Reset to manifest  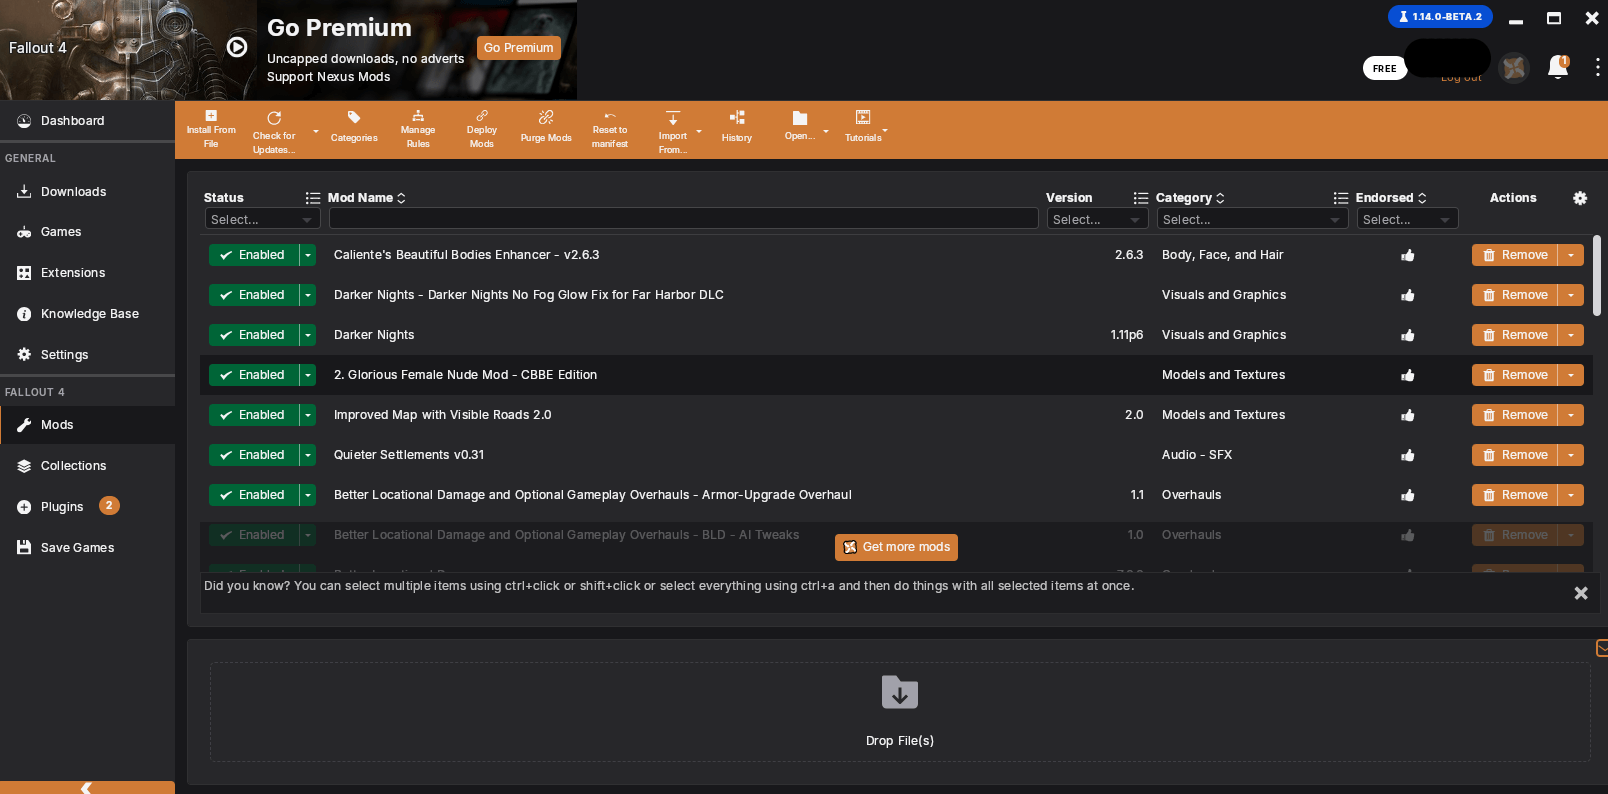(x=610, y=130)
